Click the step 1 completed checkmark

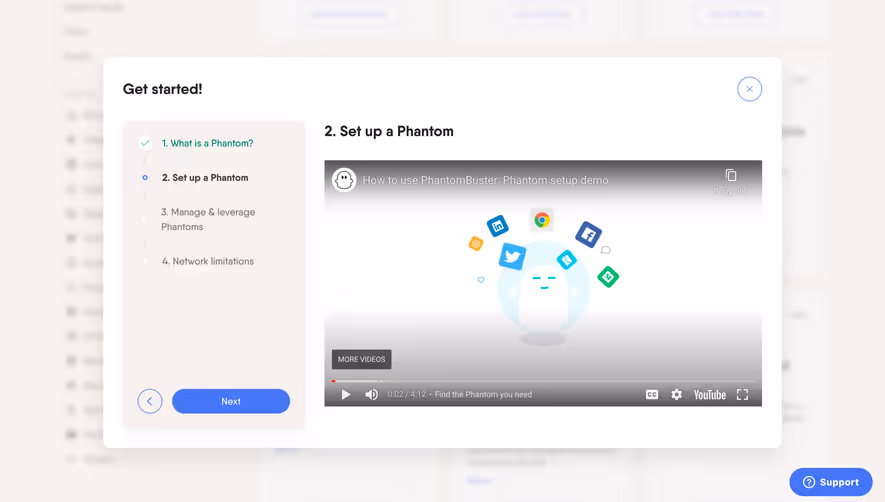click(x=145, y=143)
